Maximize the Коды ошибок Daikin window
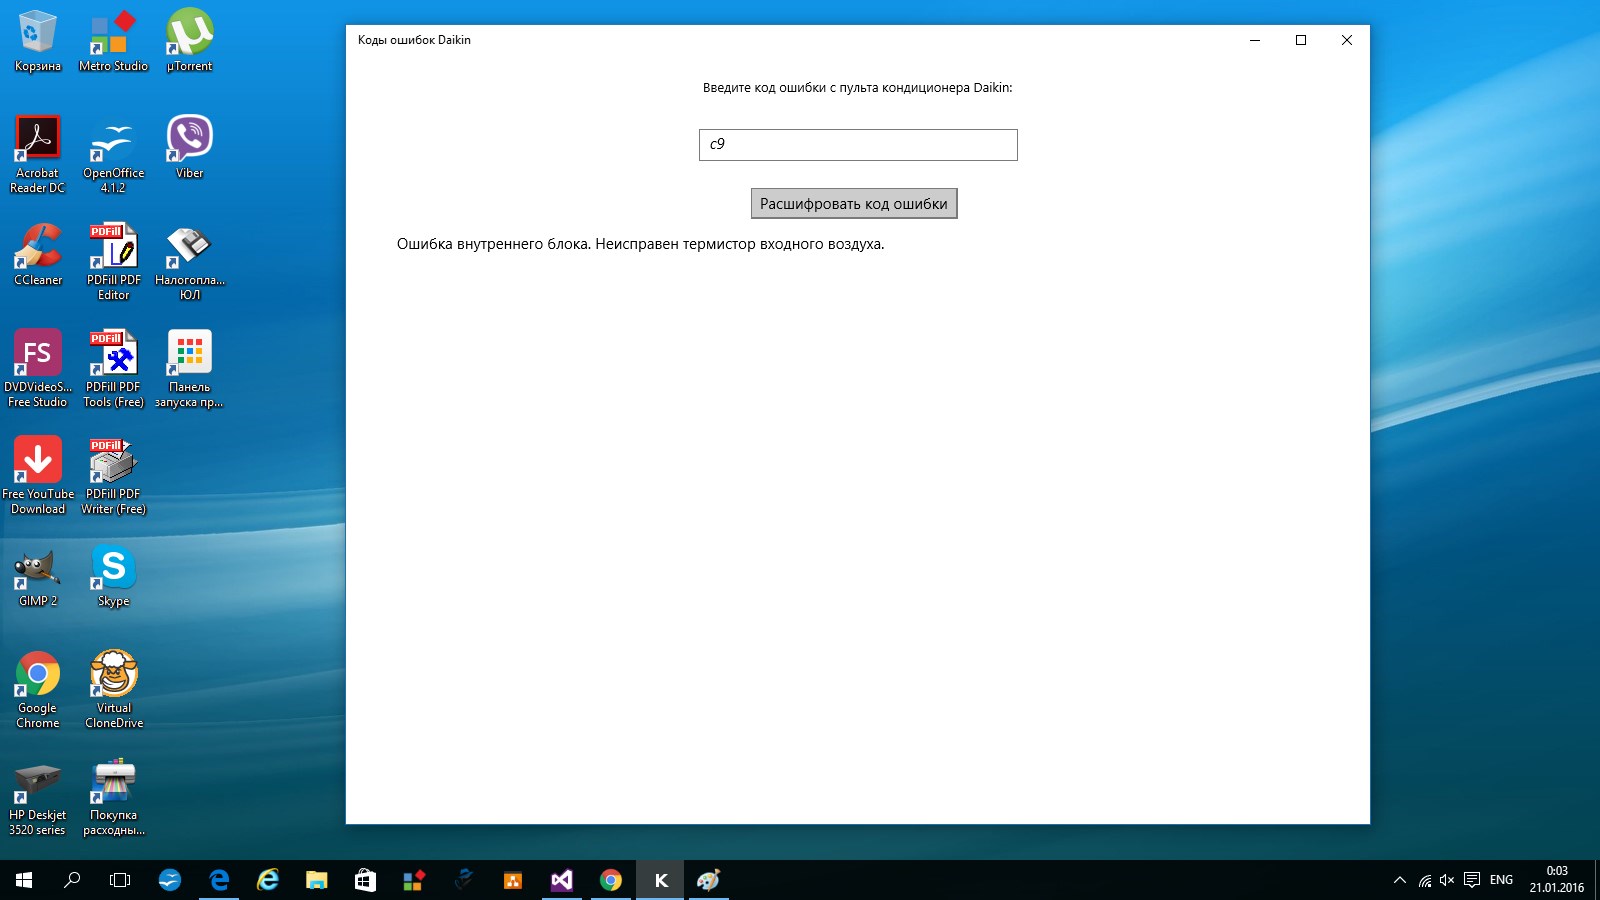Image resolution: width=1600 pixels, height=900 pixels. (x=1301, y=40)
